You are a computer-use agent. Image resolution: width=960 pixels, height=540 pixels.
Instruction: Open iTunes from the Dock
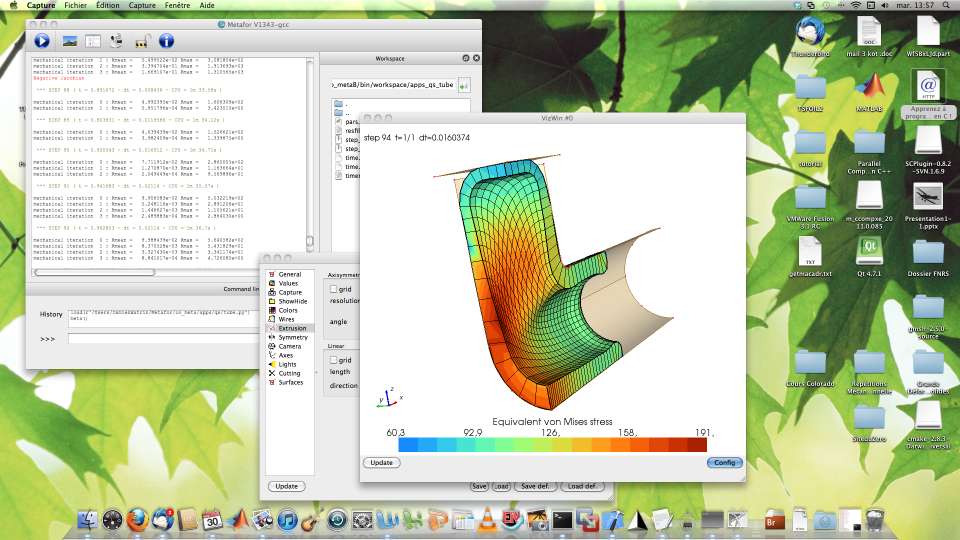click(287, 520)
